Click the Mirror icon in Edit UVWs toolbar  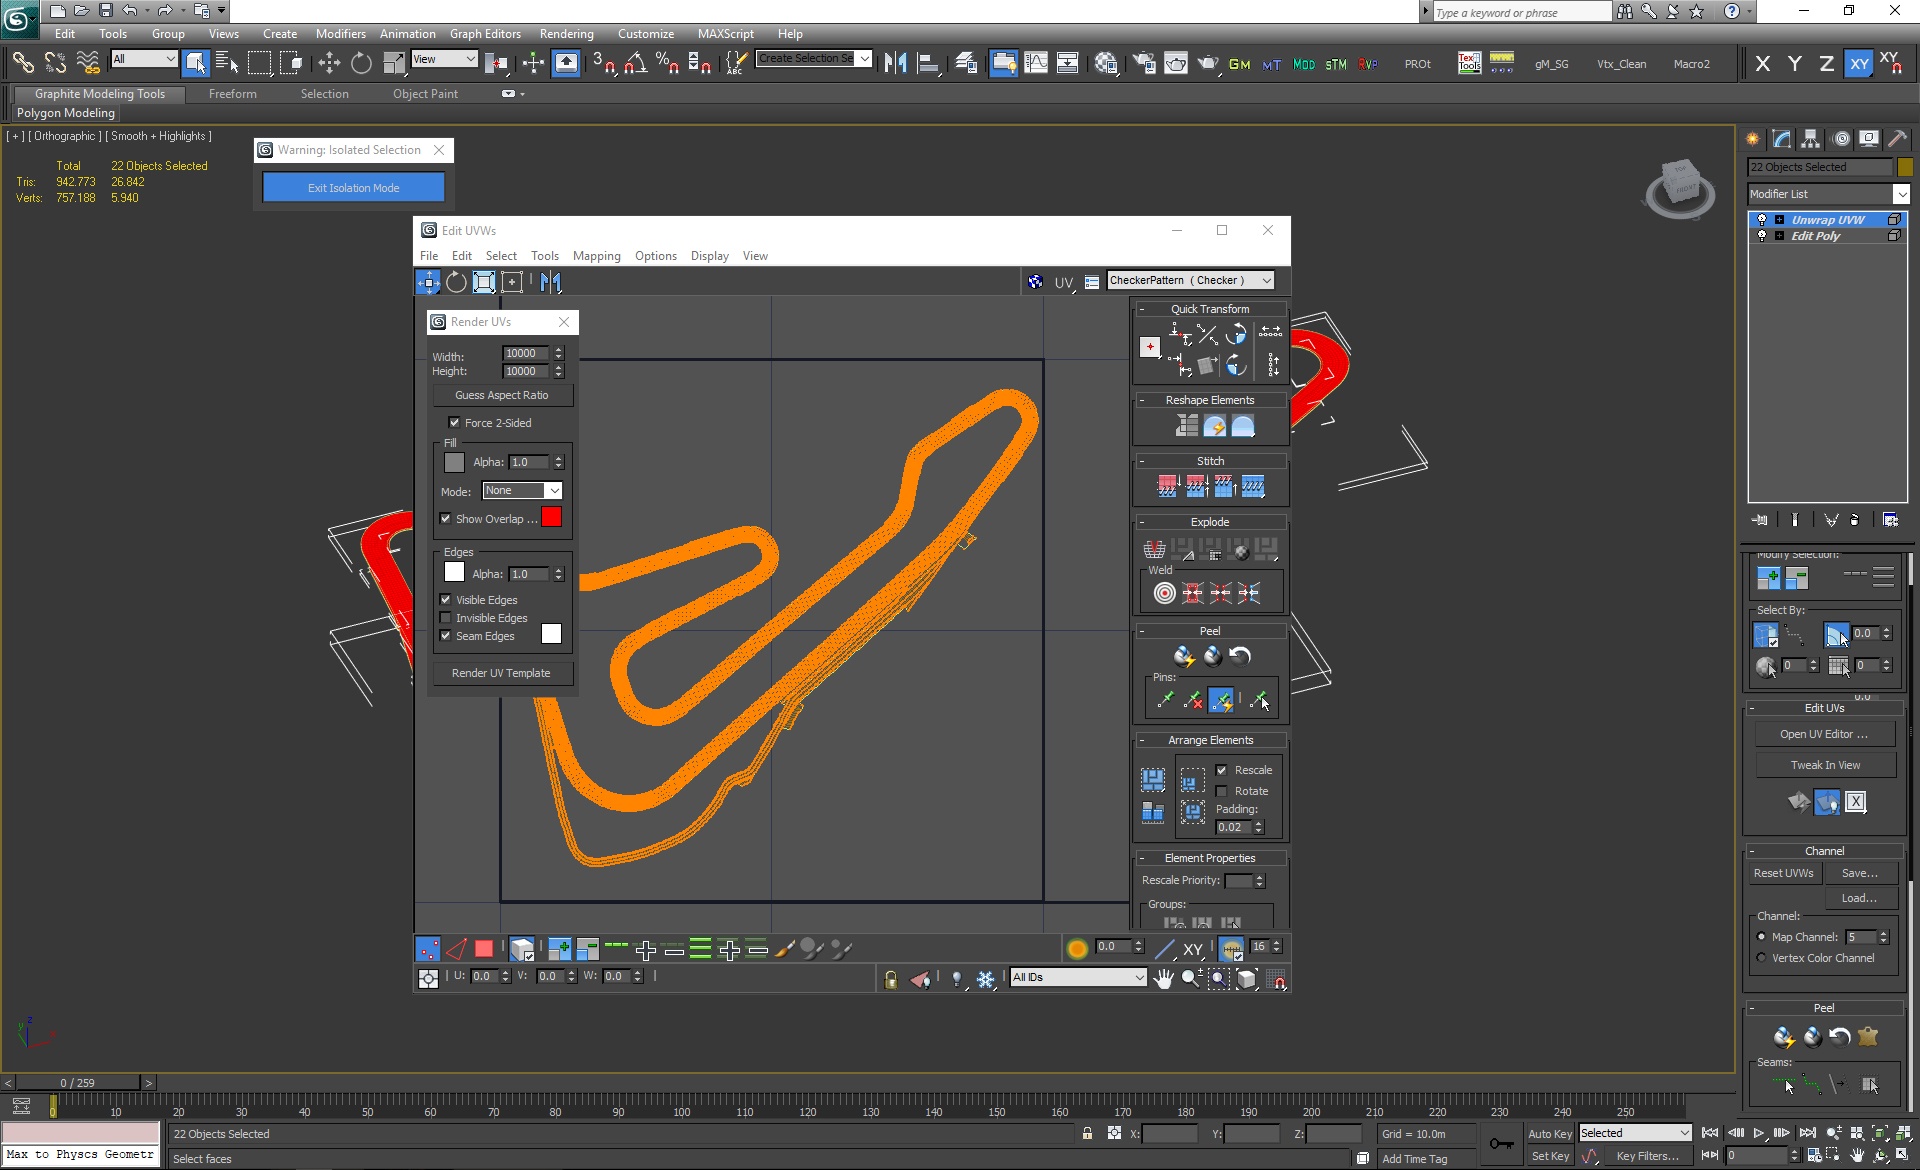[x=551, y=282]
